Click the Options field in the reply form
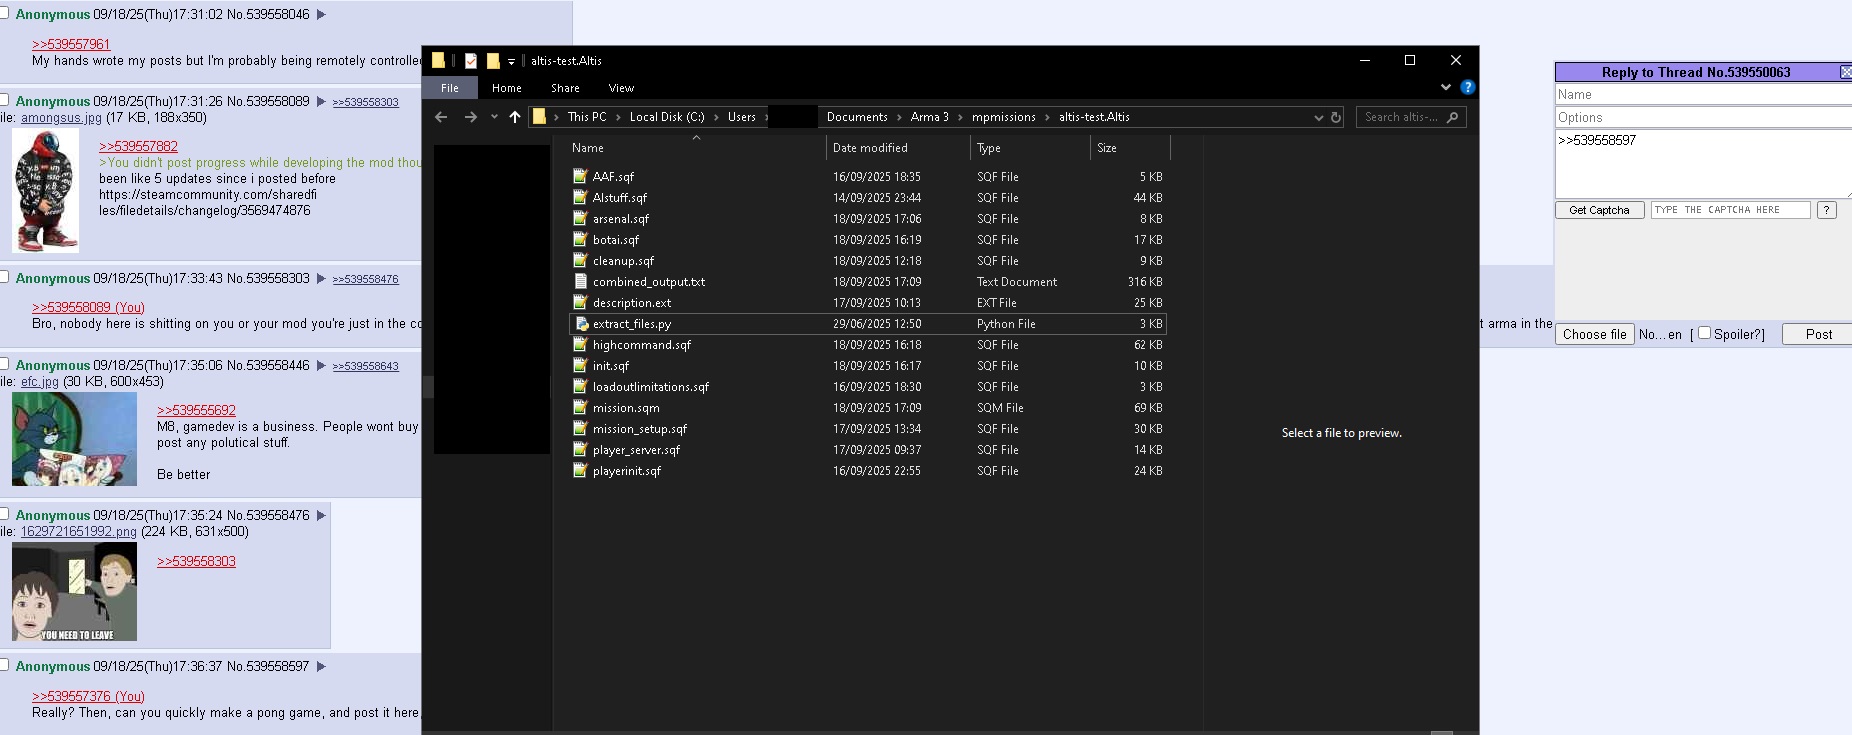 [x=1703, y=117]
